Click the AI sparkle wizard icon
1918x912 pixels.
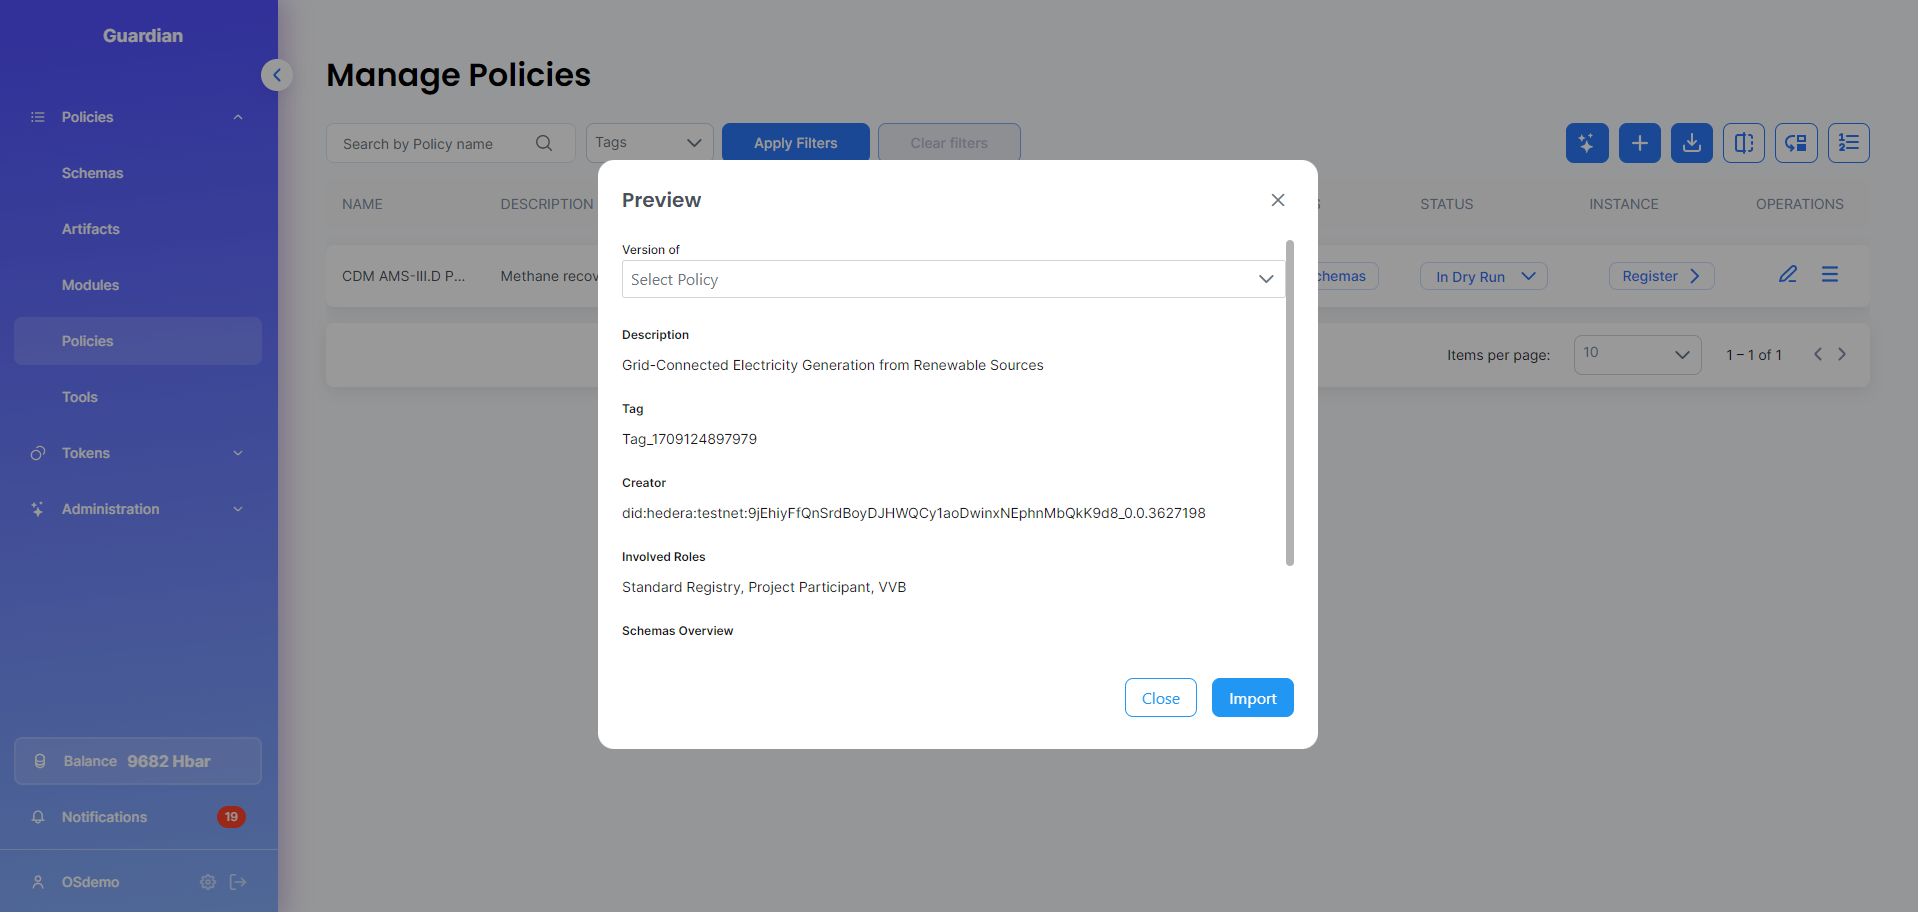(x=1587, y=143)
